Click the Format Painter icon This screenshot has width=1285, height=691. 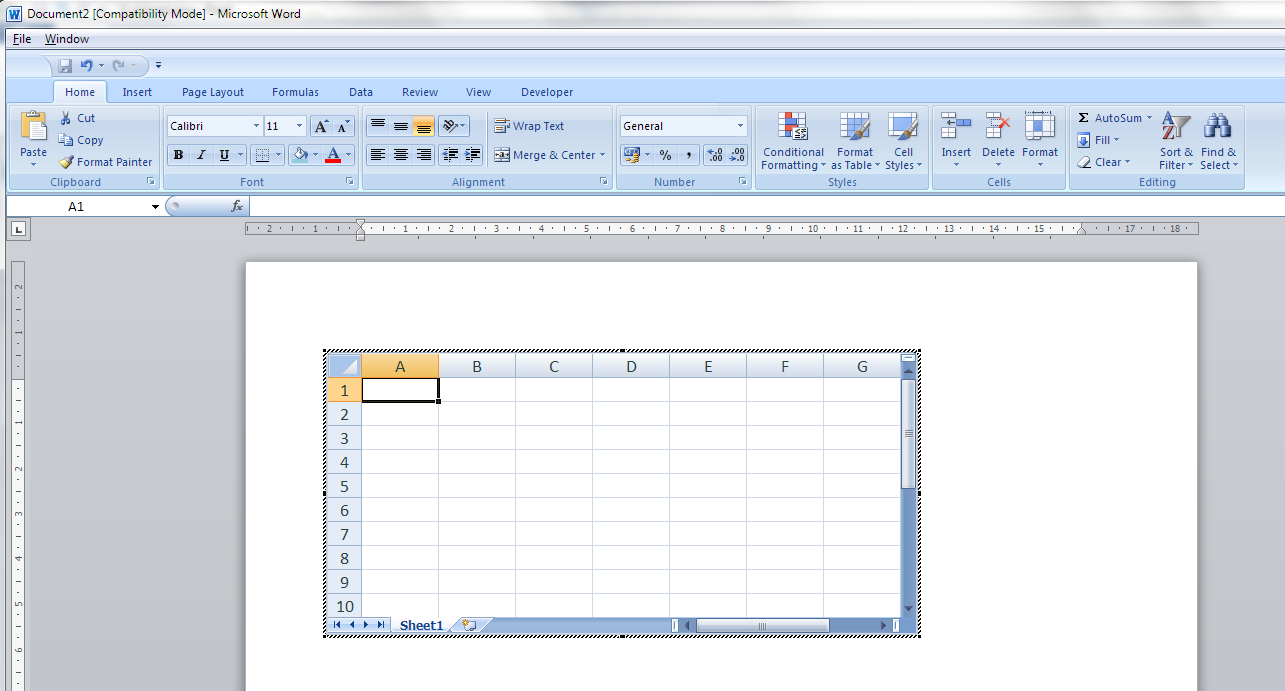[x=67, y=162]
